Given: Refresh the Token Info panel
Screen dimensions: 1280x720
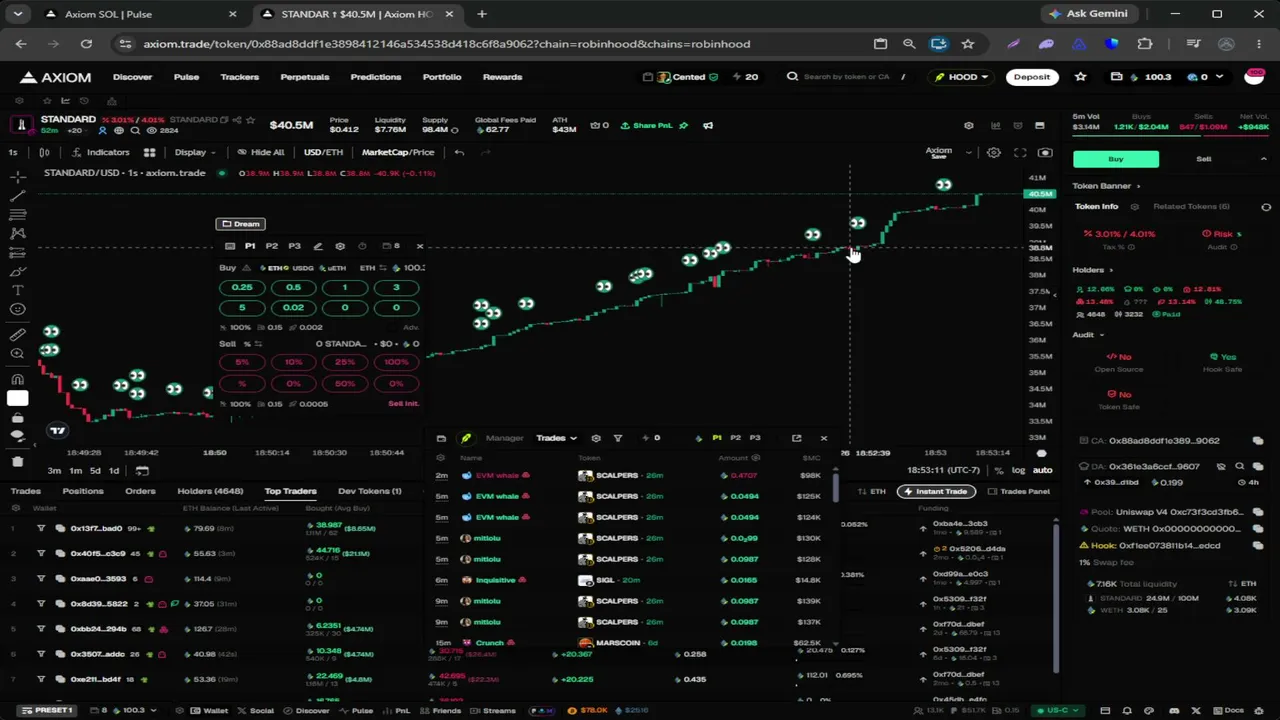Looking at the screenshot, I should point(1266,206).
